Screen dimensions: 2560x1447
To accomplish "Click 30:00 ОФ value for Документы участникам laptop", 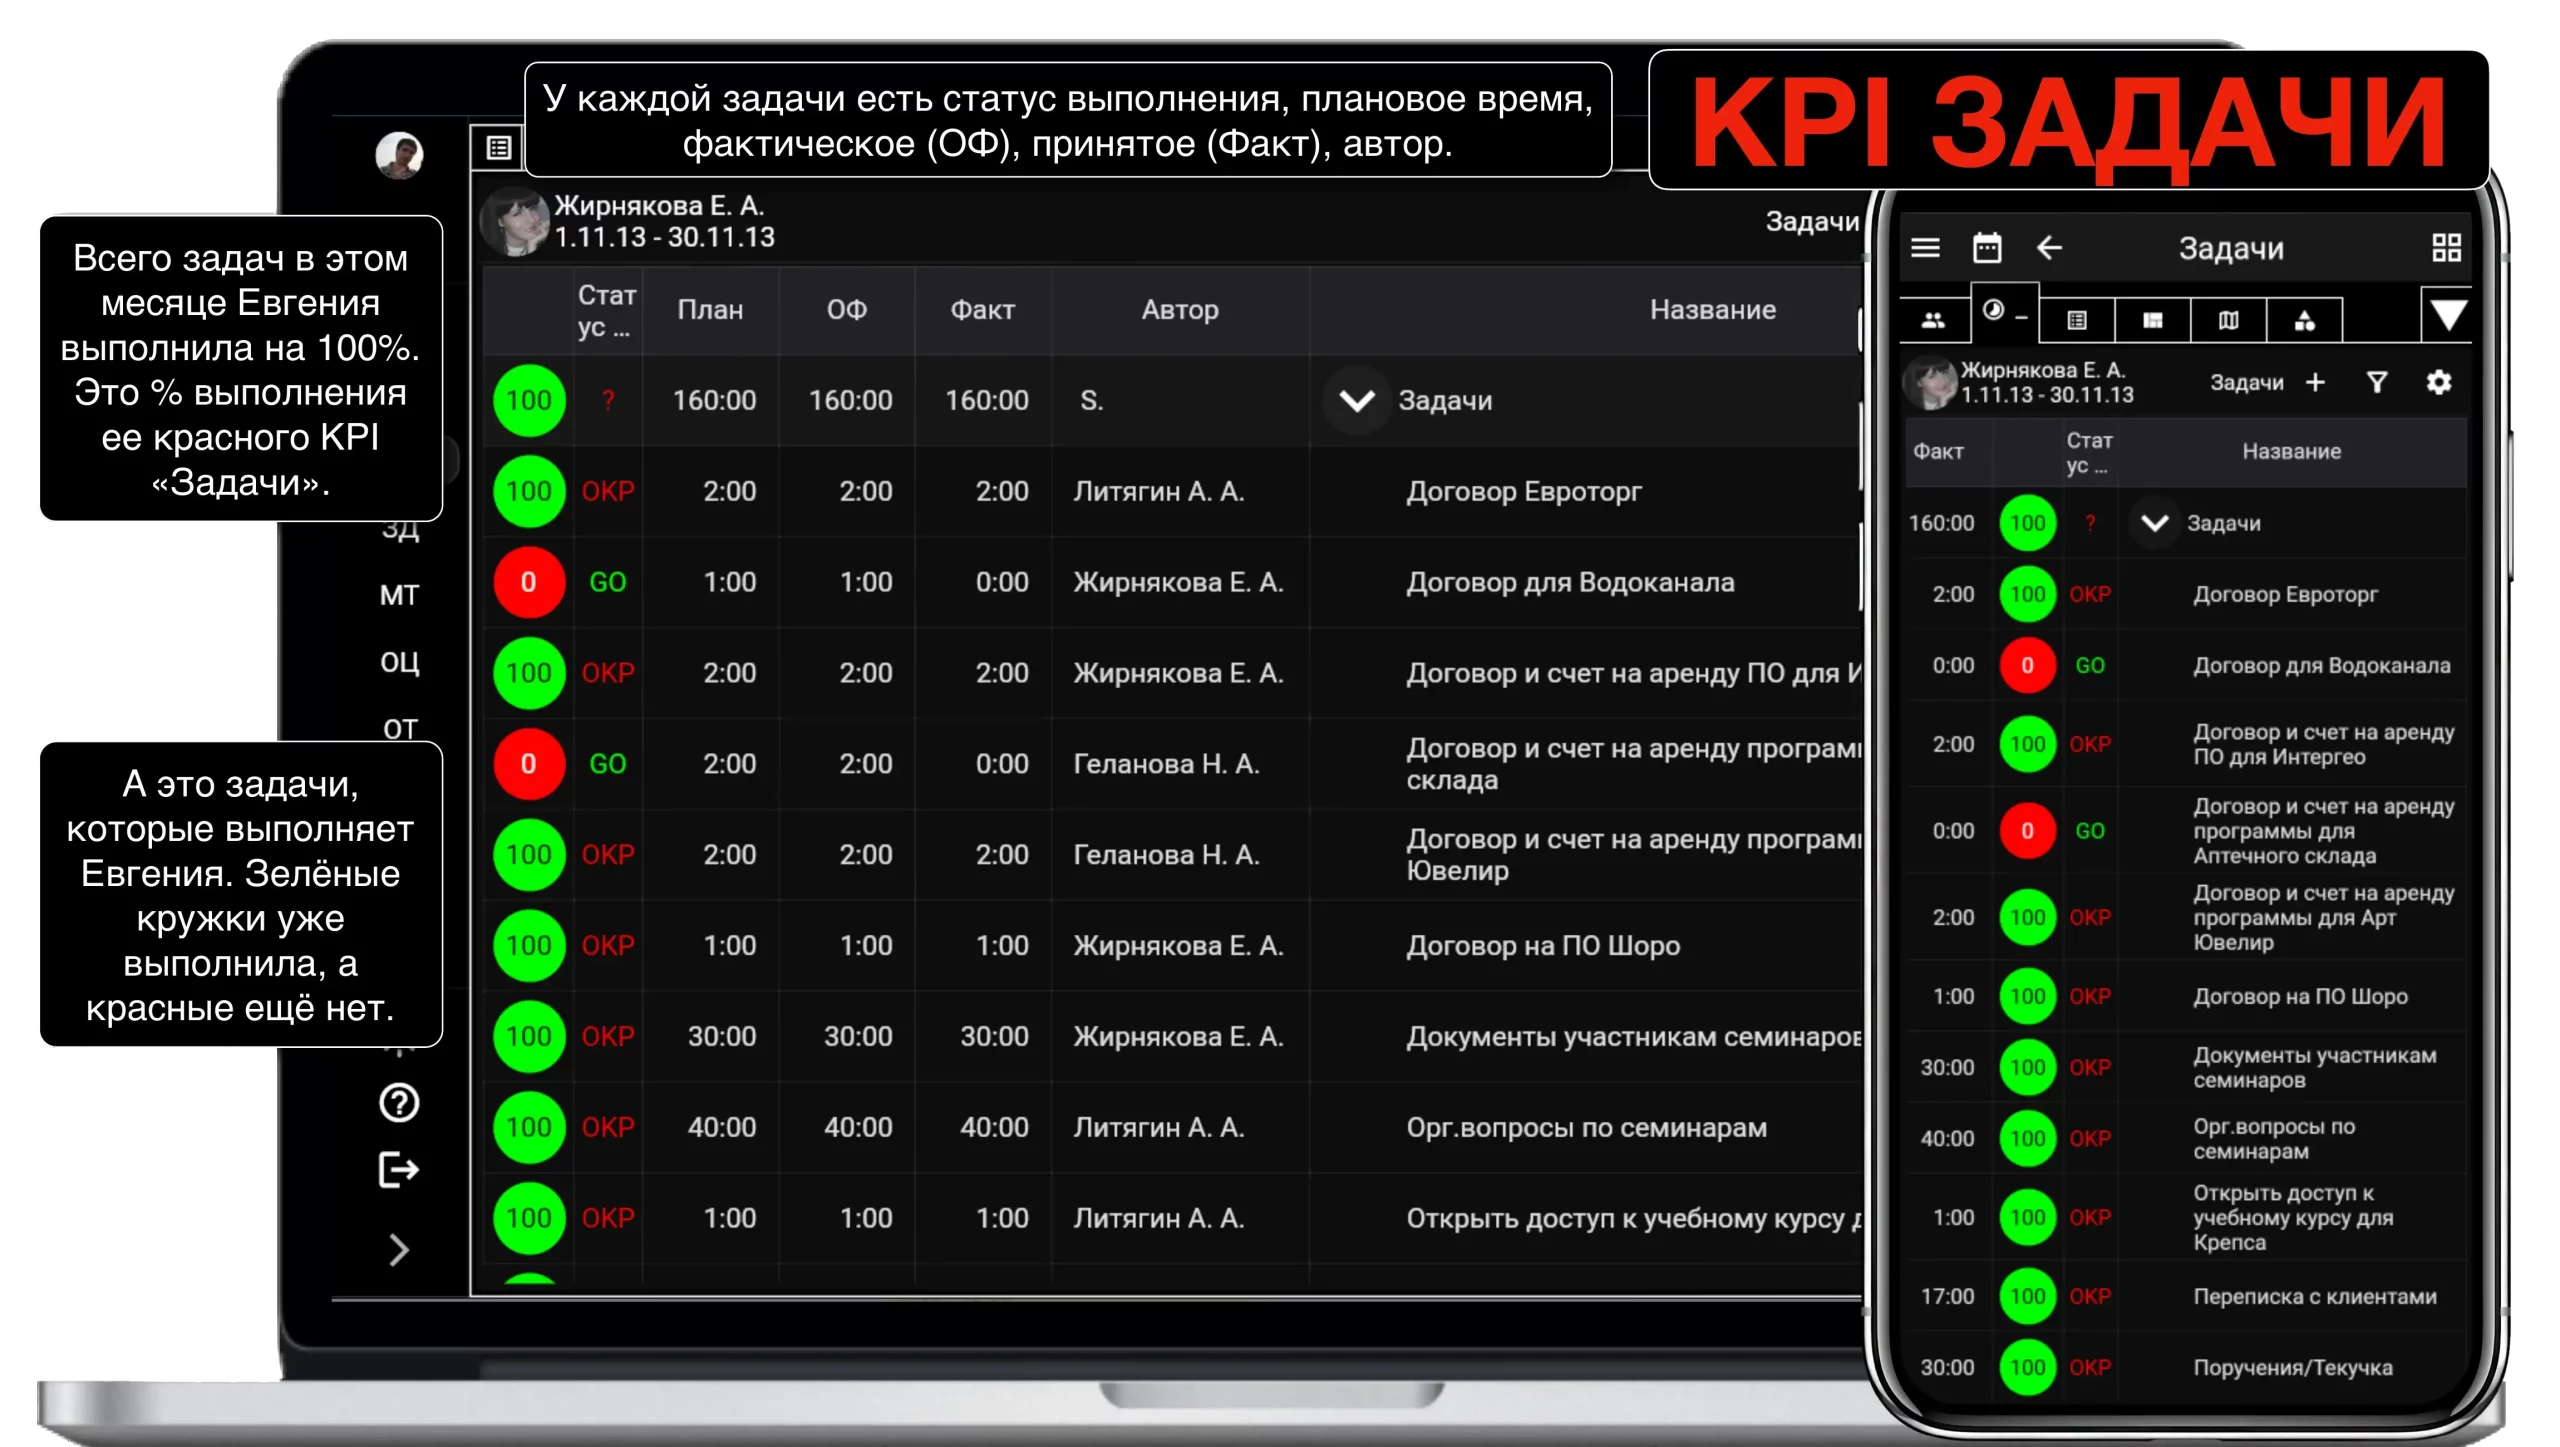I will click(x=857, y=1036).
